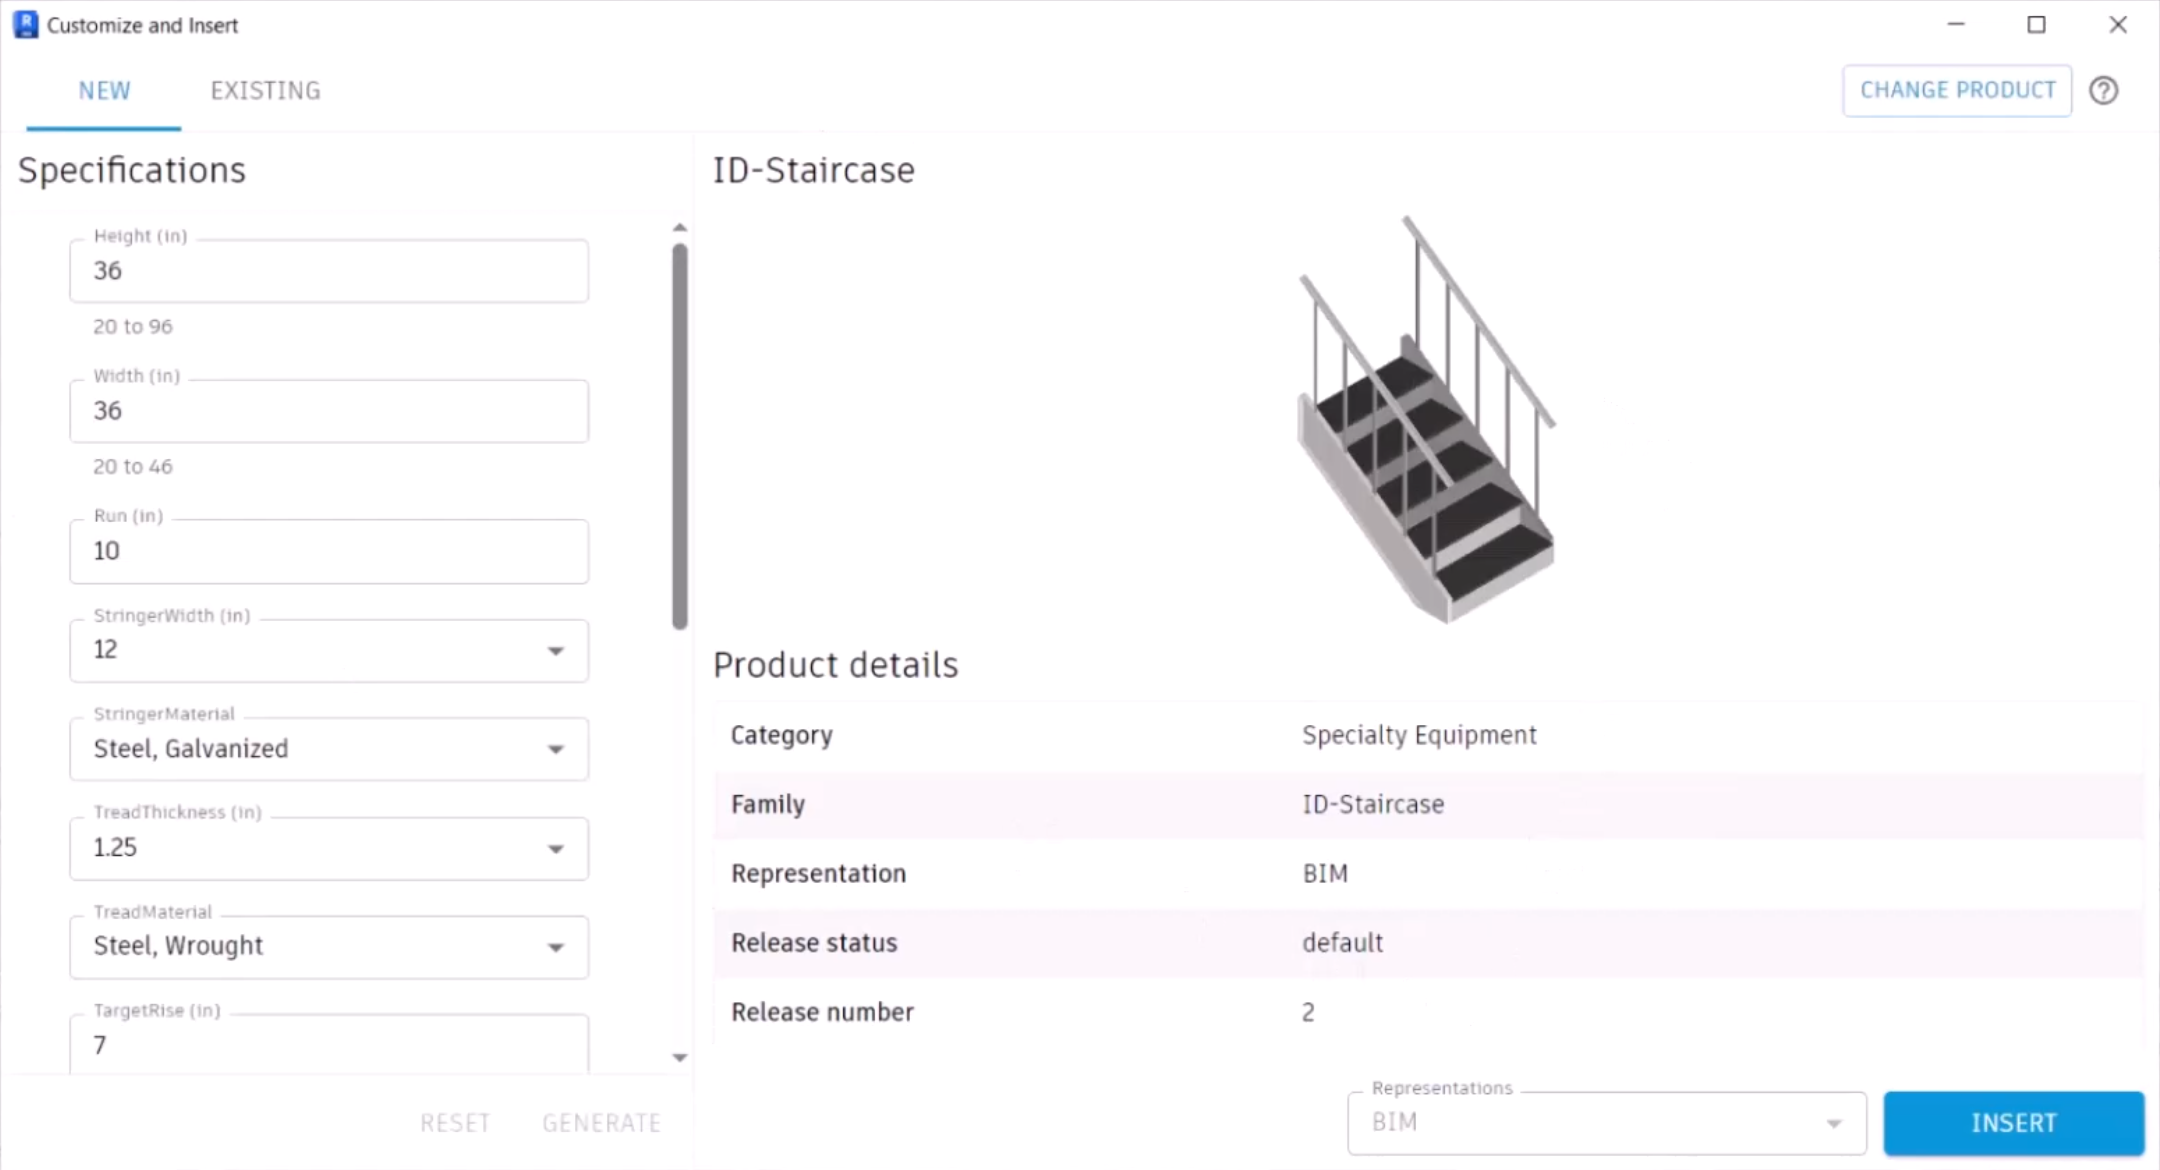Close the Customize and Insert window
Viewport: 2160px width, 1170px height.
[x=2118, y=25]
